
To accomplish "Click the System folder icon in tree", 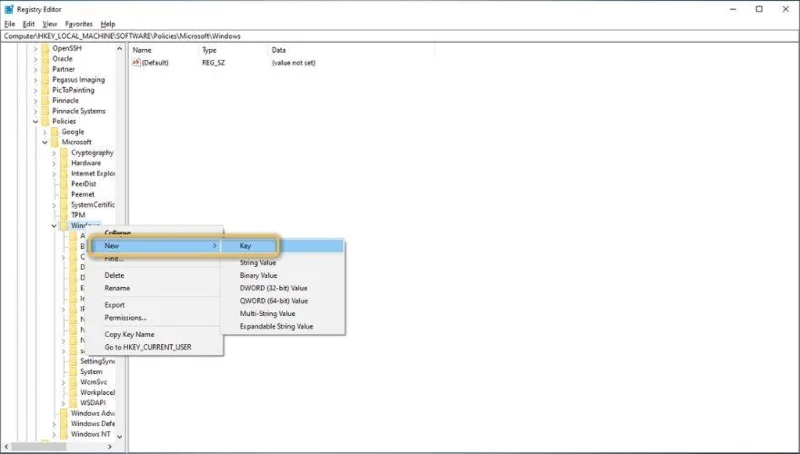I will point(73,372).
